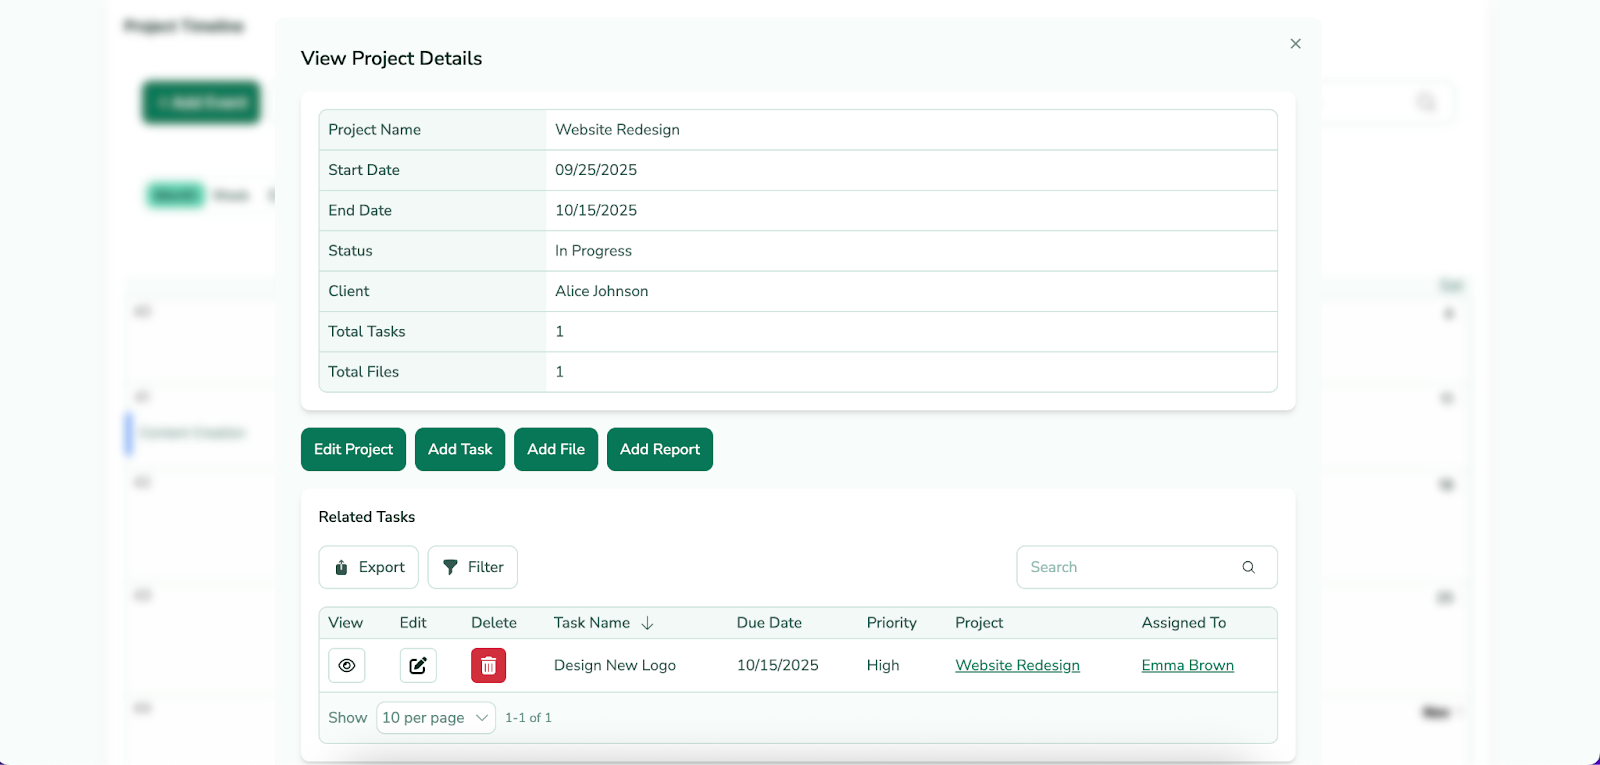Click the Edit Project button

[x=353, y=449]
